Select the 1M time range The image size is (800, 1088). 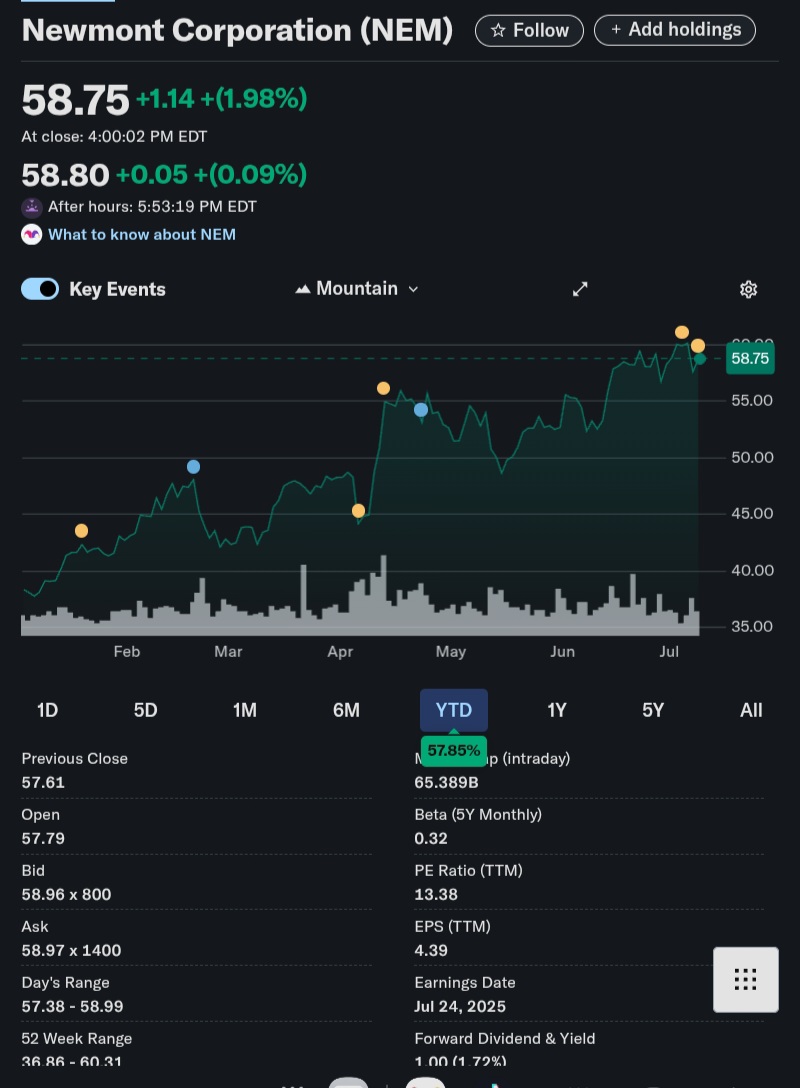point(245,710)
